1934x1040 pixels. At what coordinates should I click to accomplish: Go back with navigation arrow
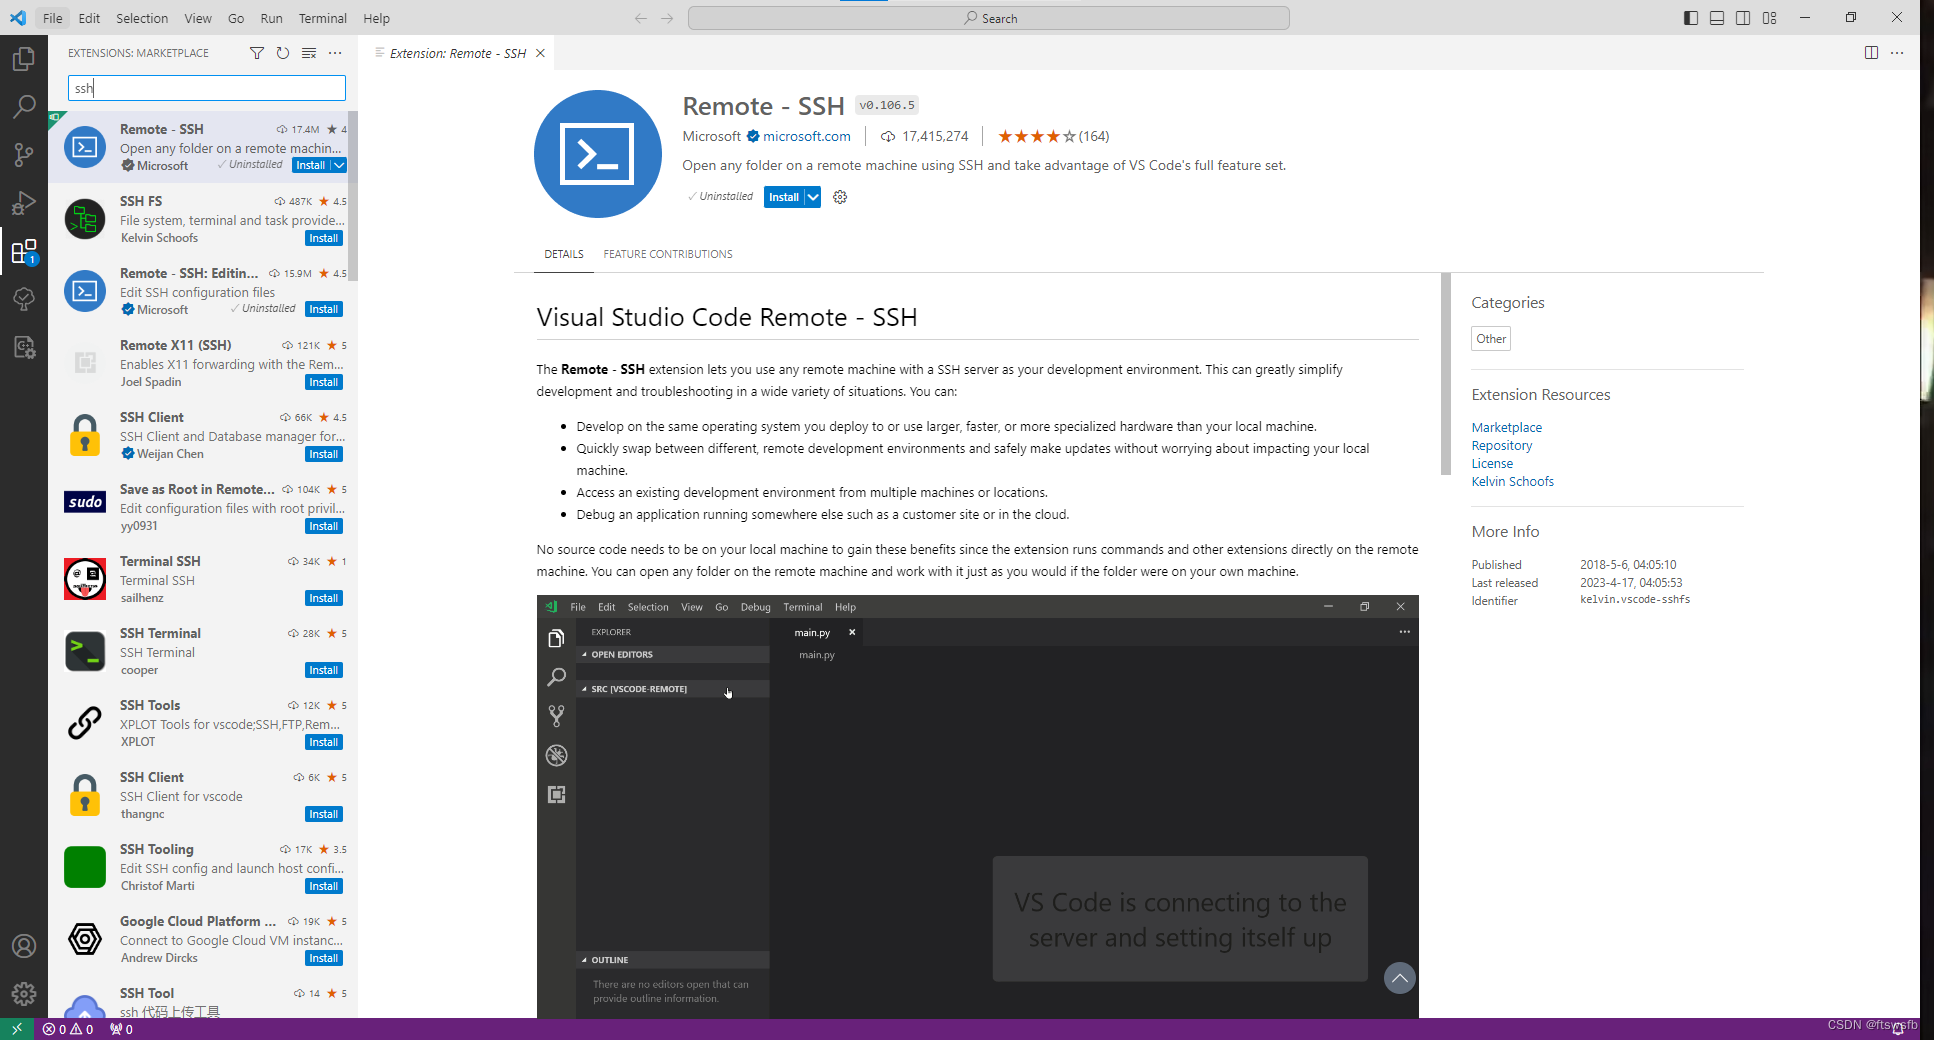(x=641, y=18)
